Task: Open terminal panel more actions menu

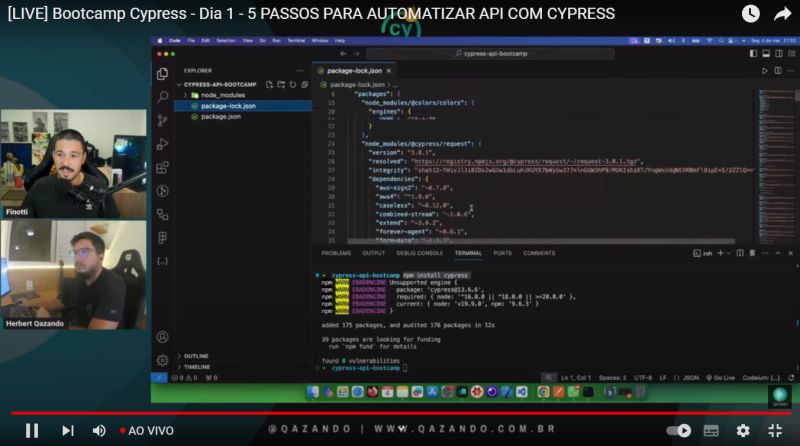Action: coord(765,253)
